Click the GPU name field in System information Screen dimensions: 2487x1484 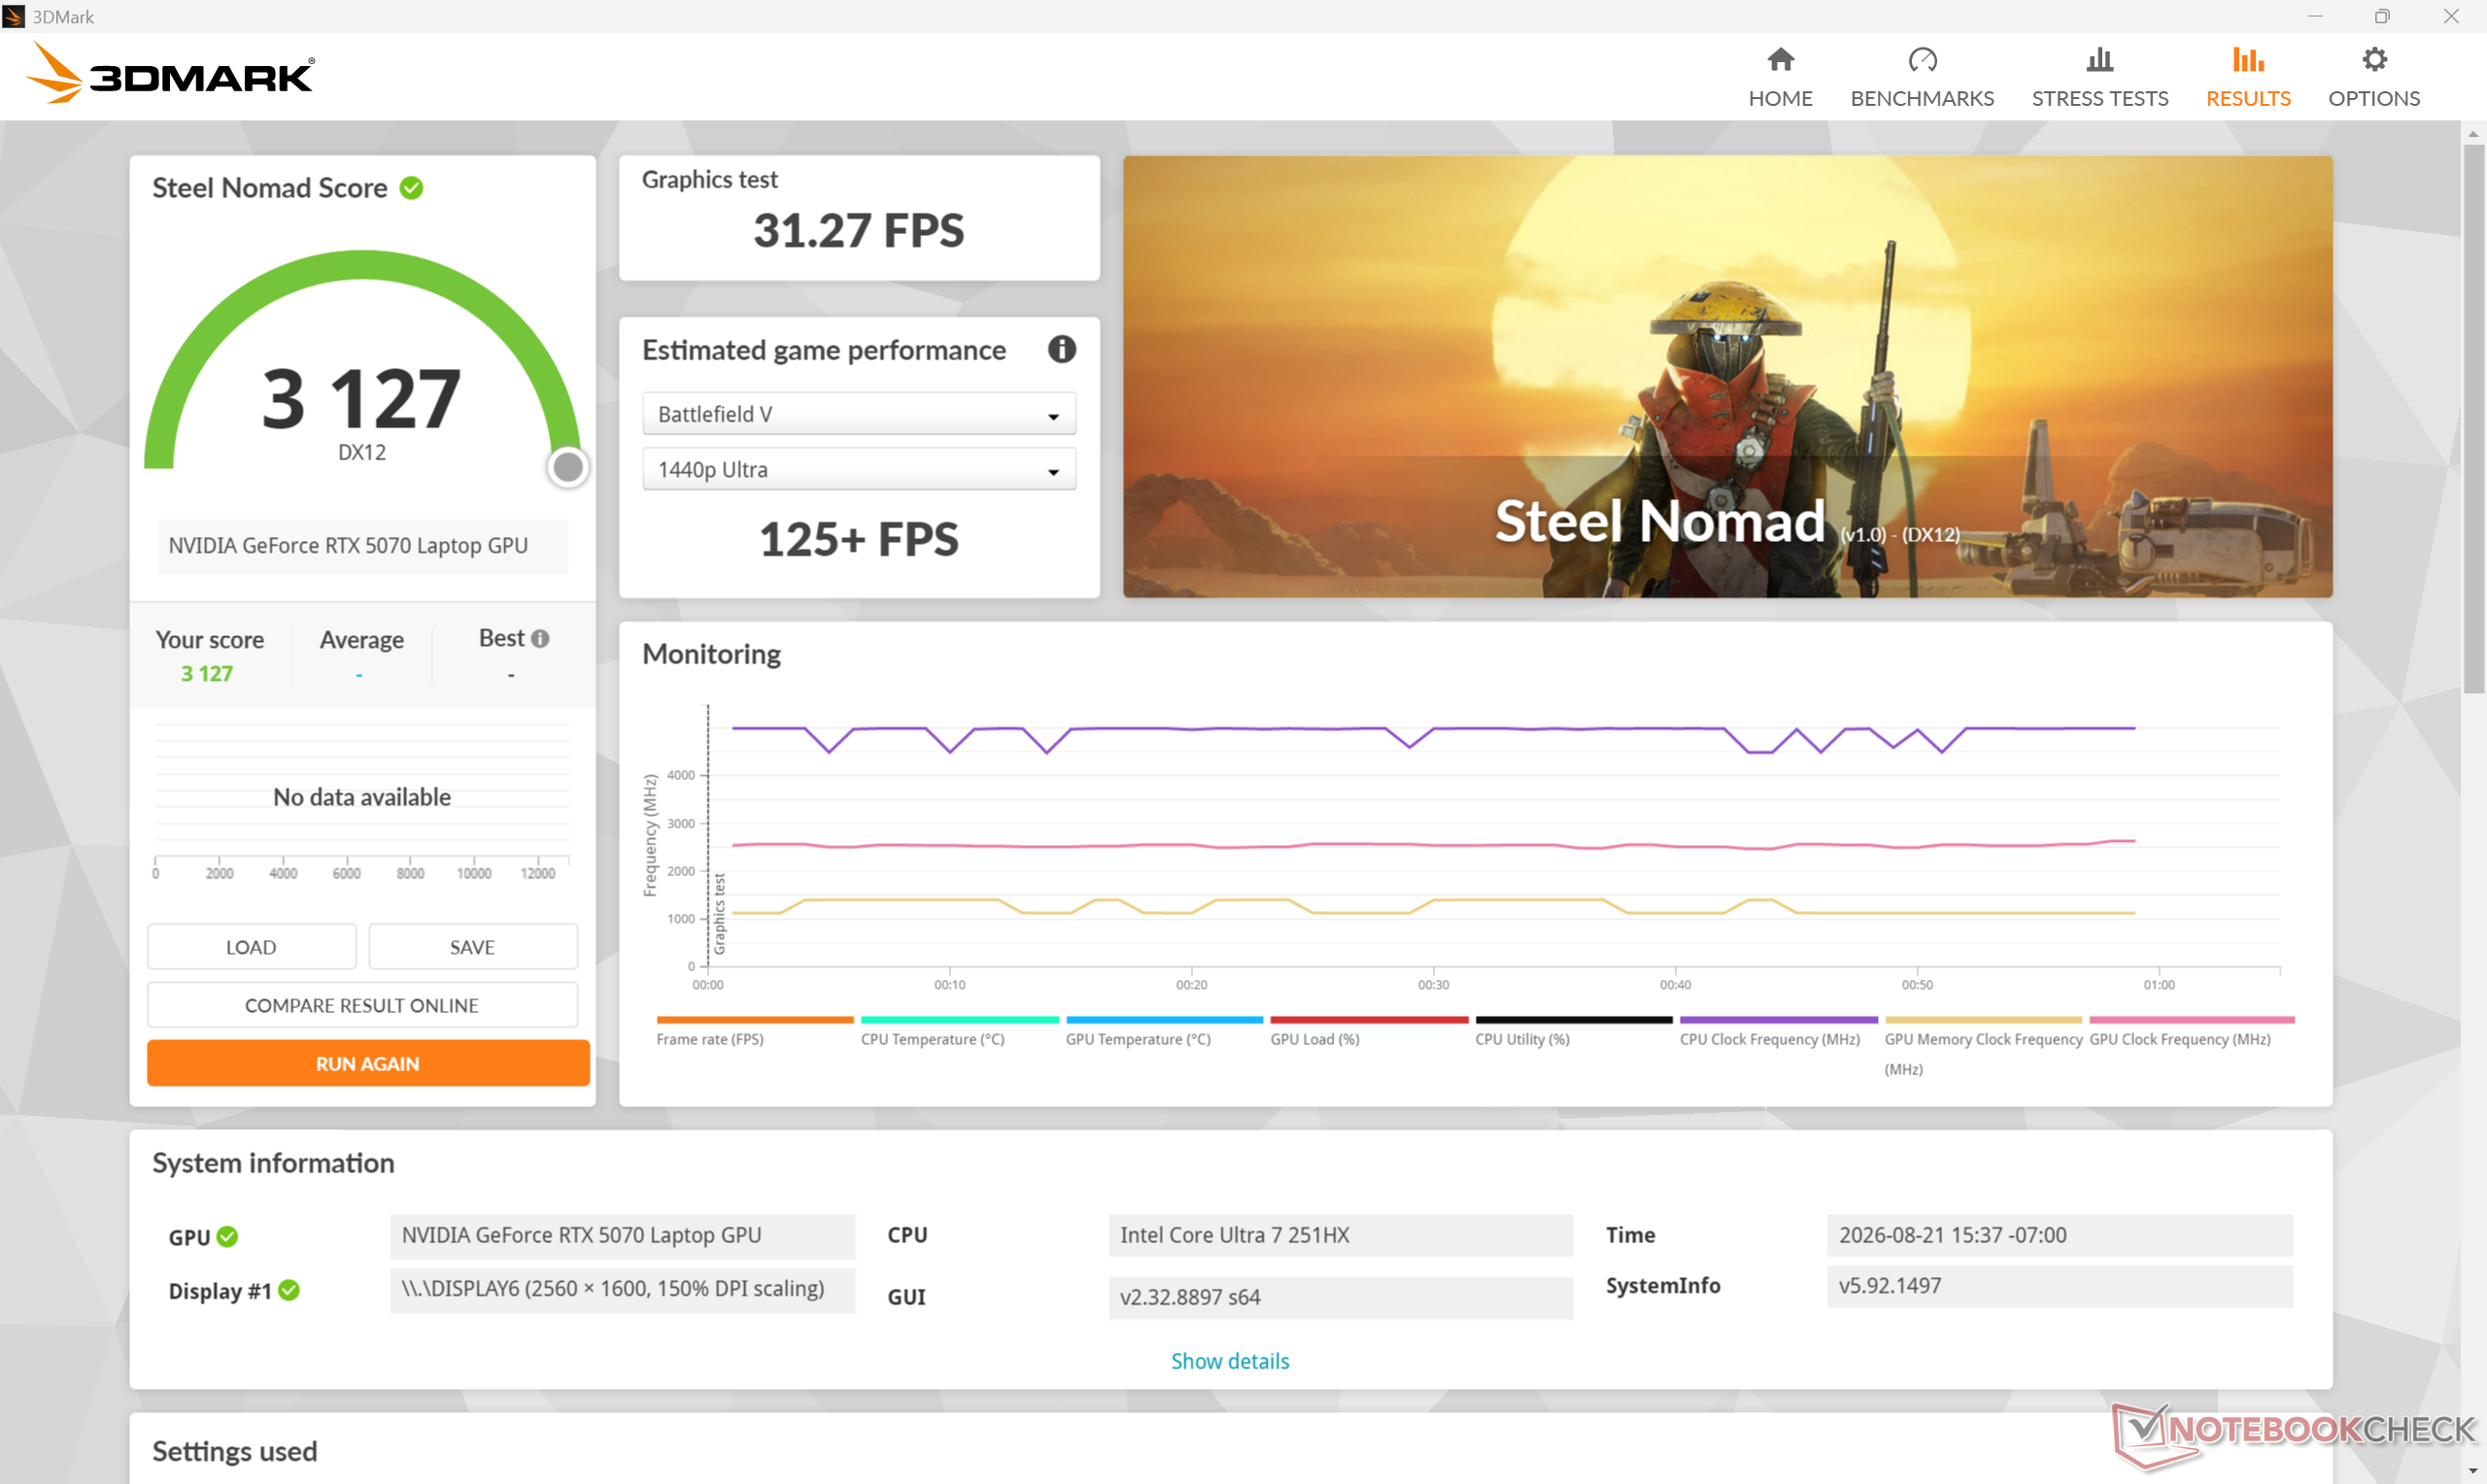[622, 1235]
